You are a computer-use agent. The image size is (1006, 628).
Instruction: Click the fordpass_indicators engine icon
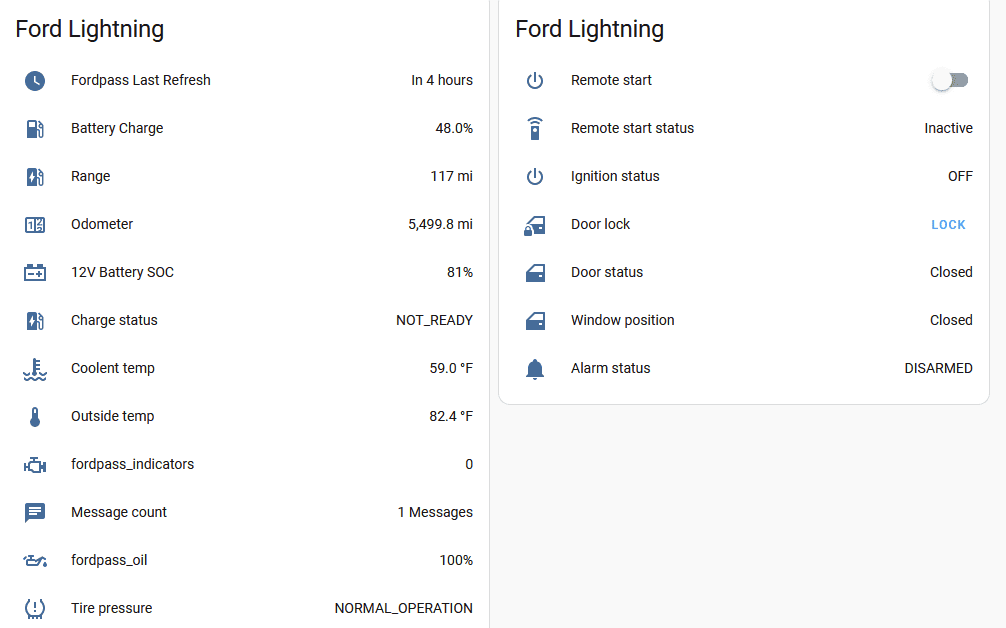35,465
